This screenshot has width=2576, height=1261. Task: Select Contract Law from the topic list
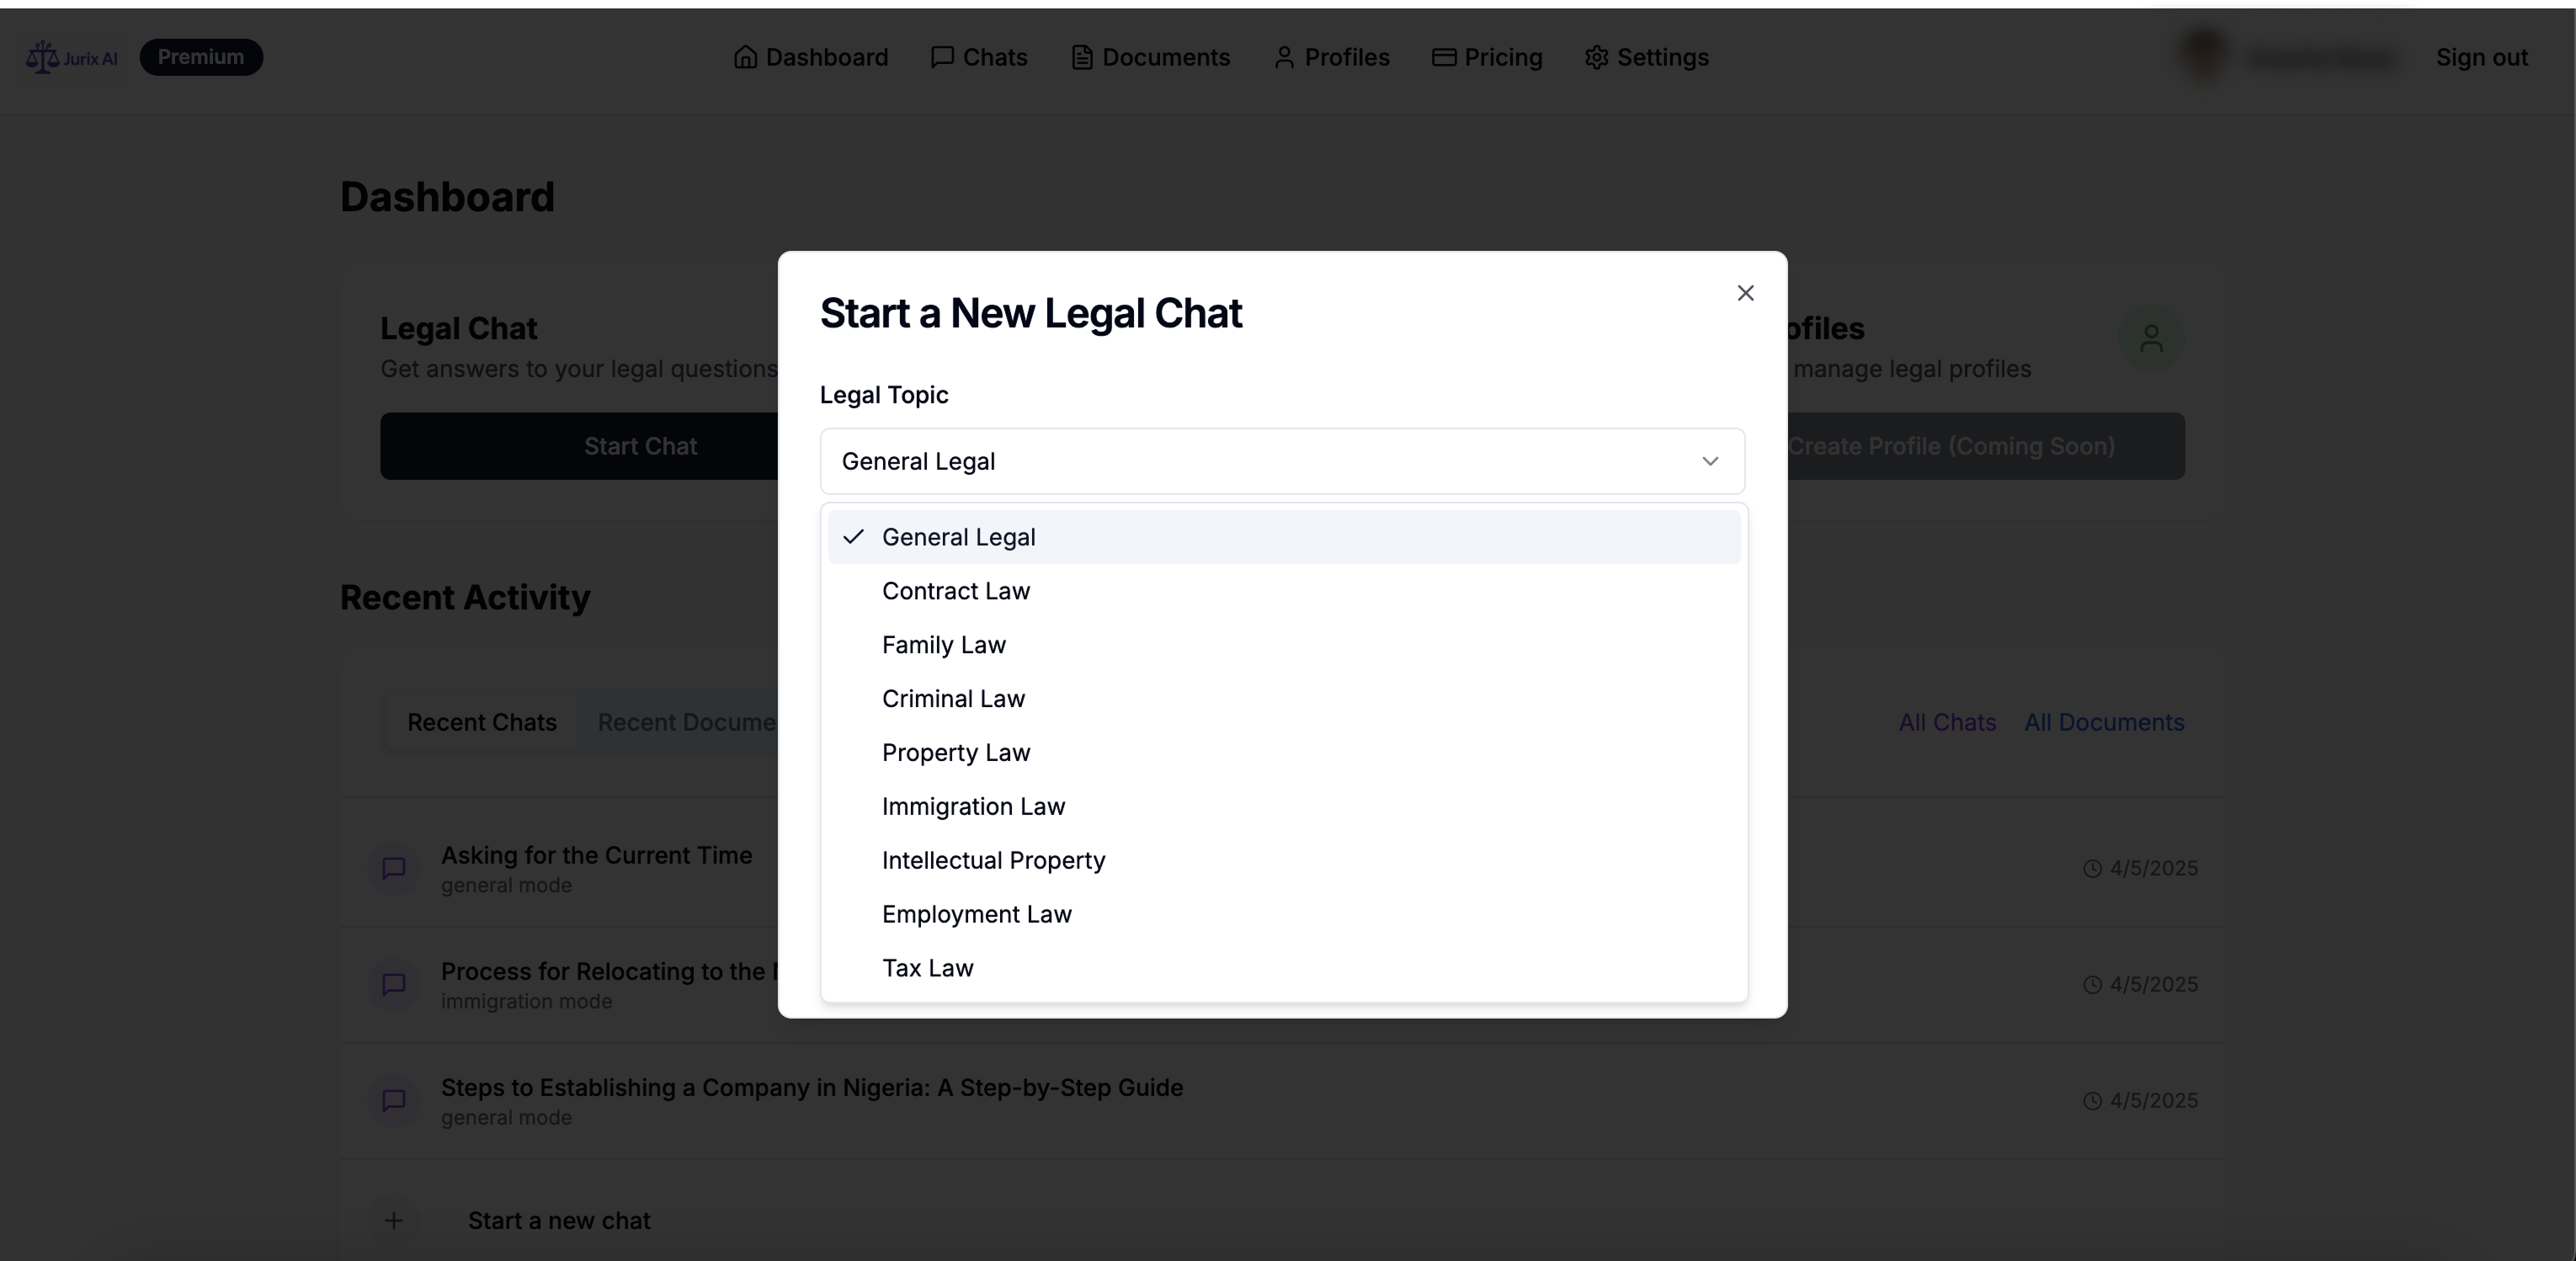coord(955,591)
